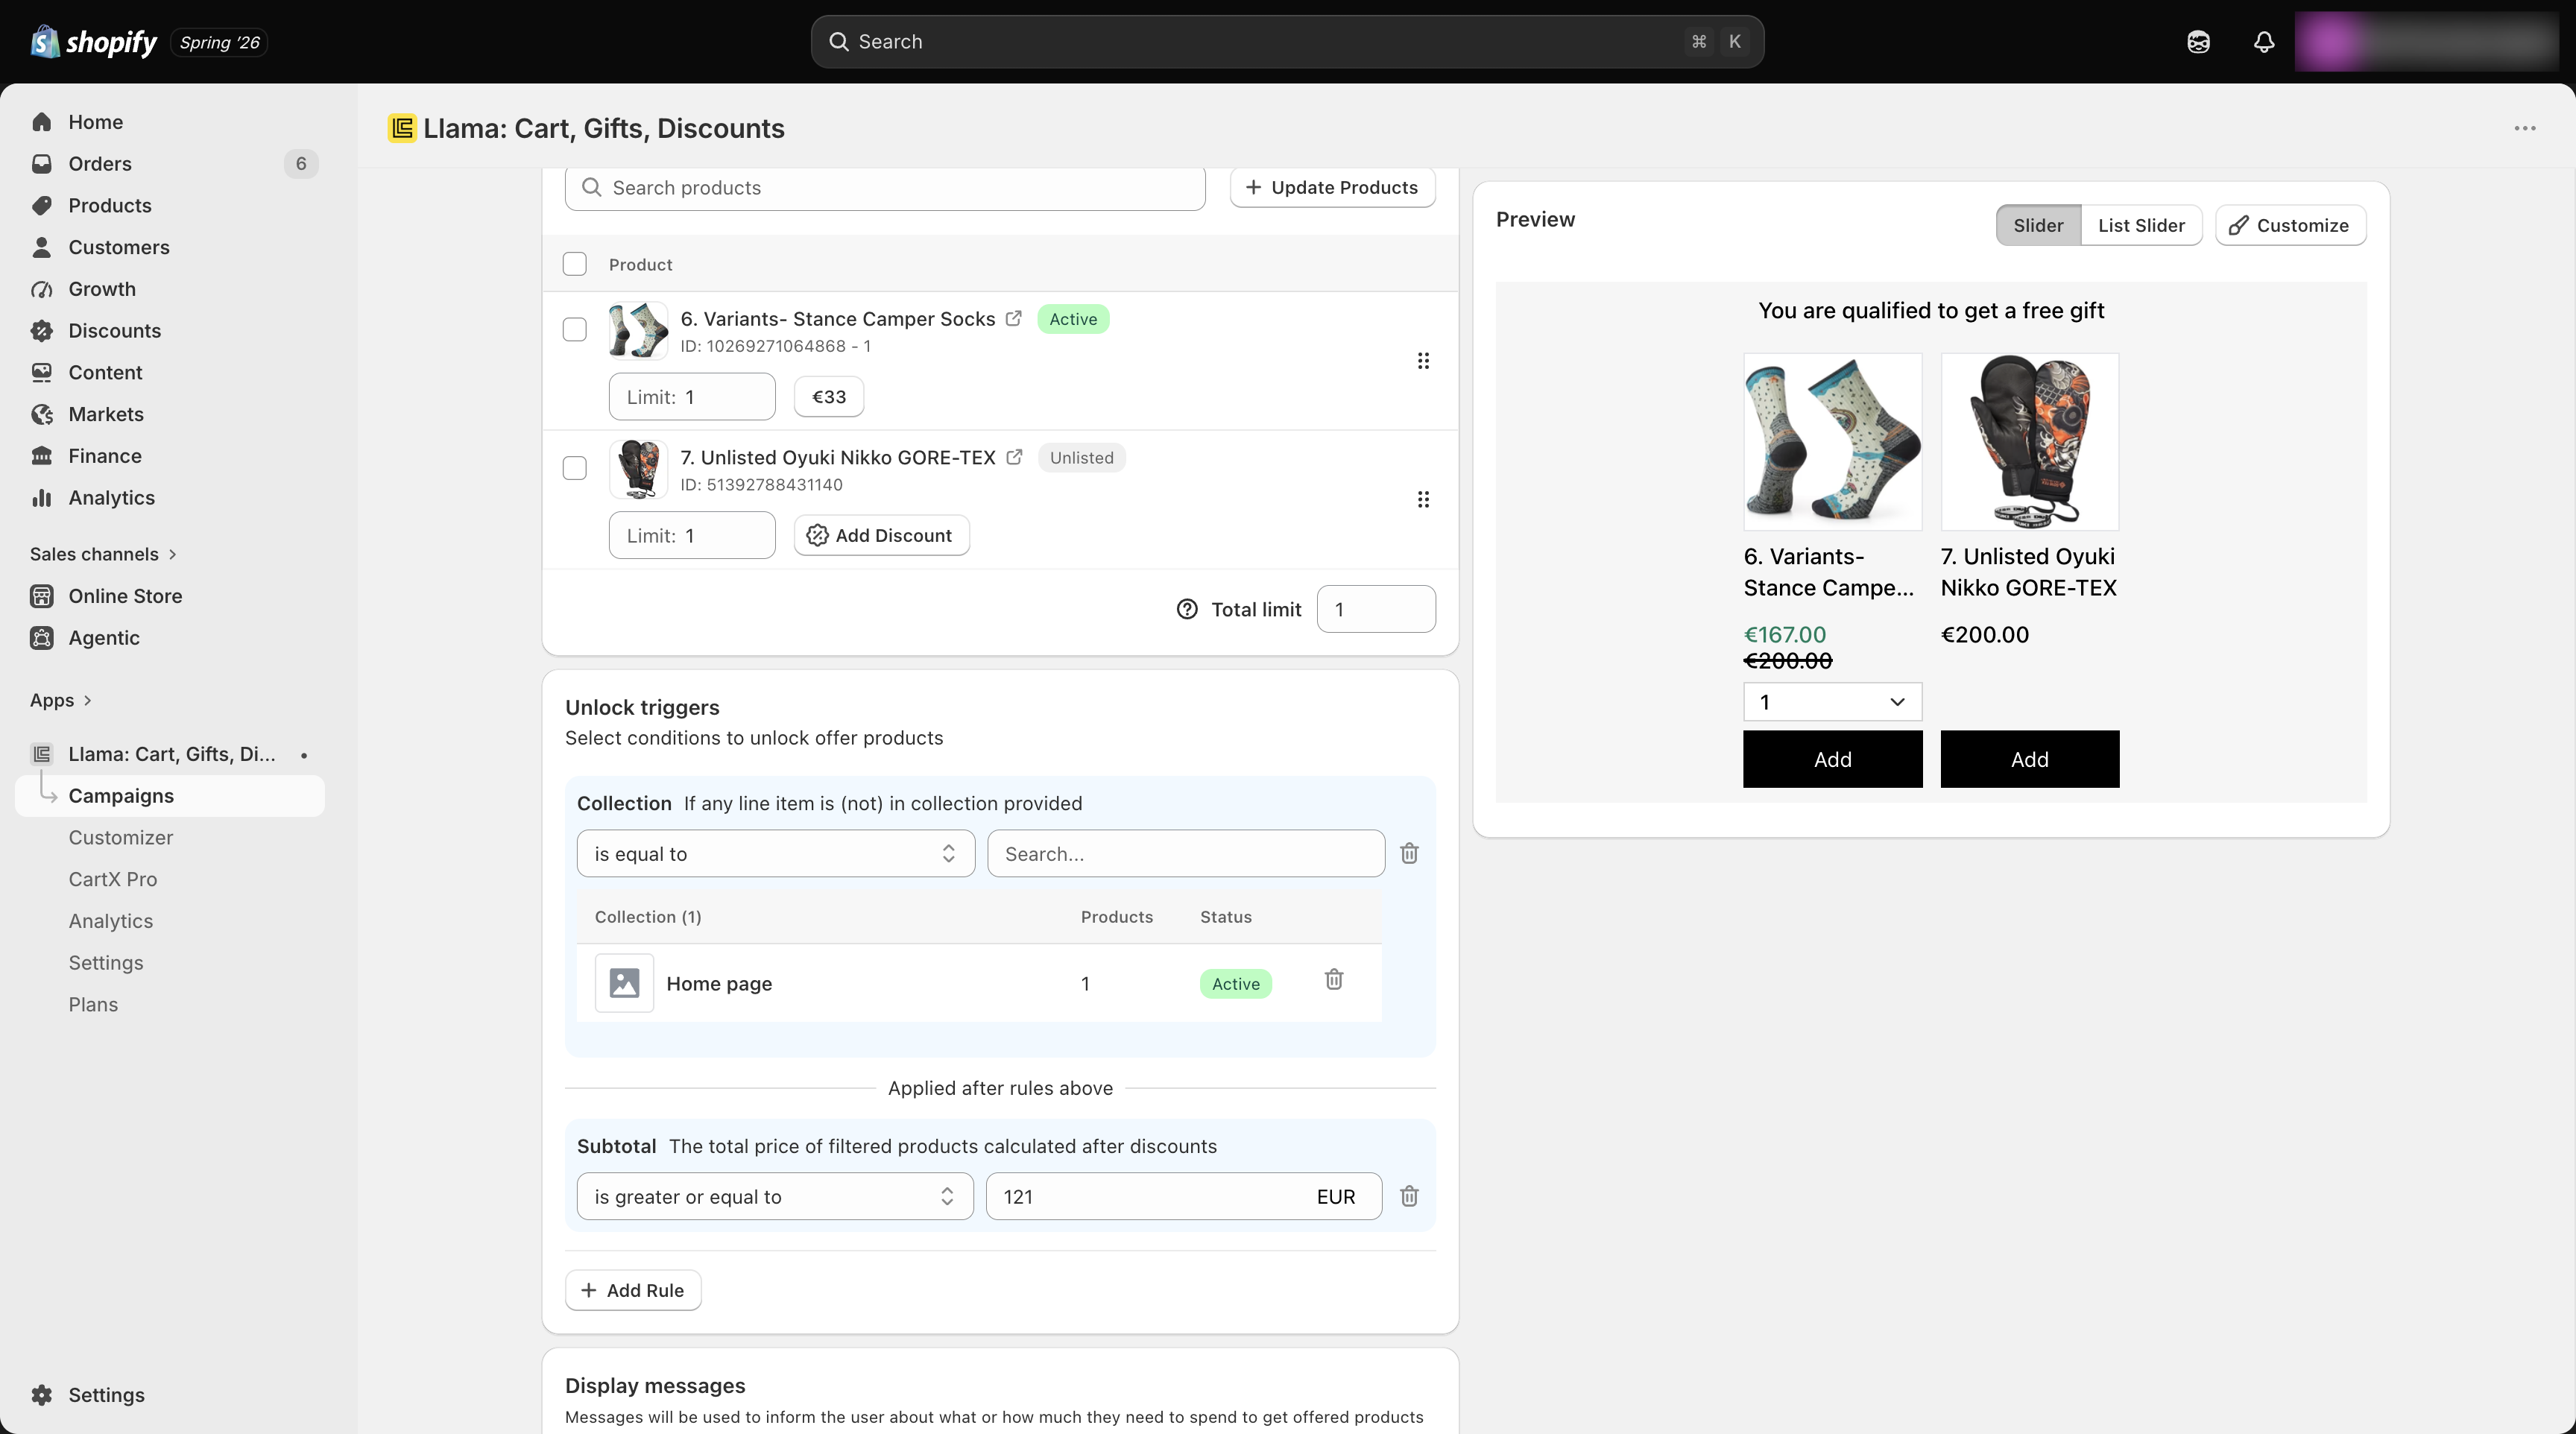
Task: Switch preview to List Slider view
Action: point(2141,225)
